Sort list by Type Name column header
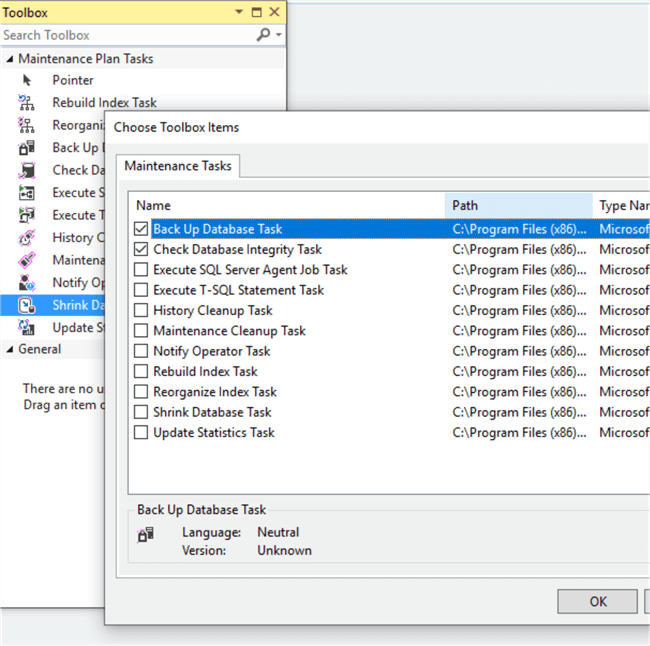Viewport: 650px width, 646px height. click(621, 206)
